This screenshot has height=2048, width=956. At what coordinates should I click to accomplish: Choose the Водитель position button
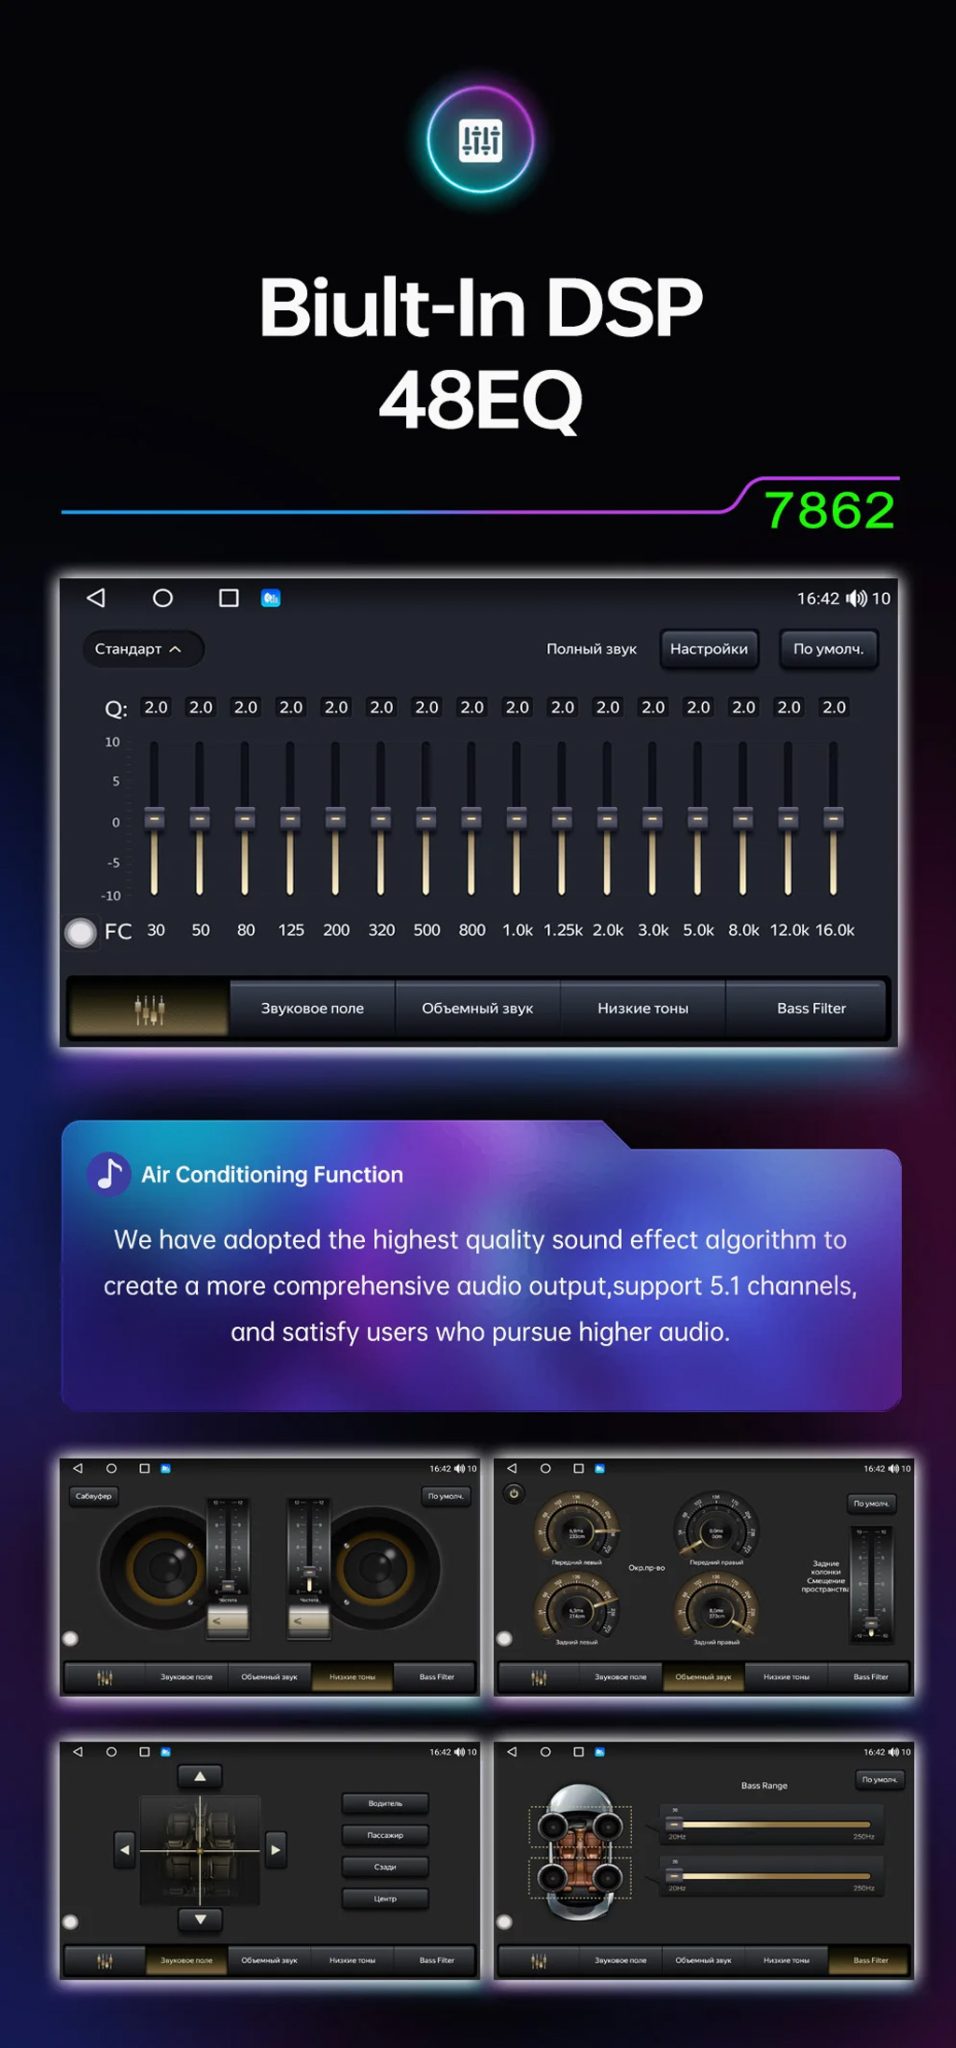point(385,1803)
